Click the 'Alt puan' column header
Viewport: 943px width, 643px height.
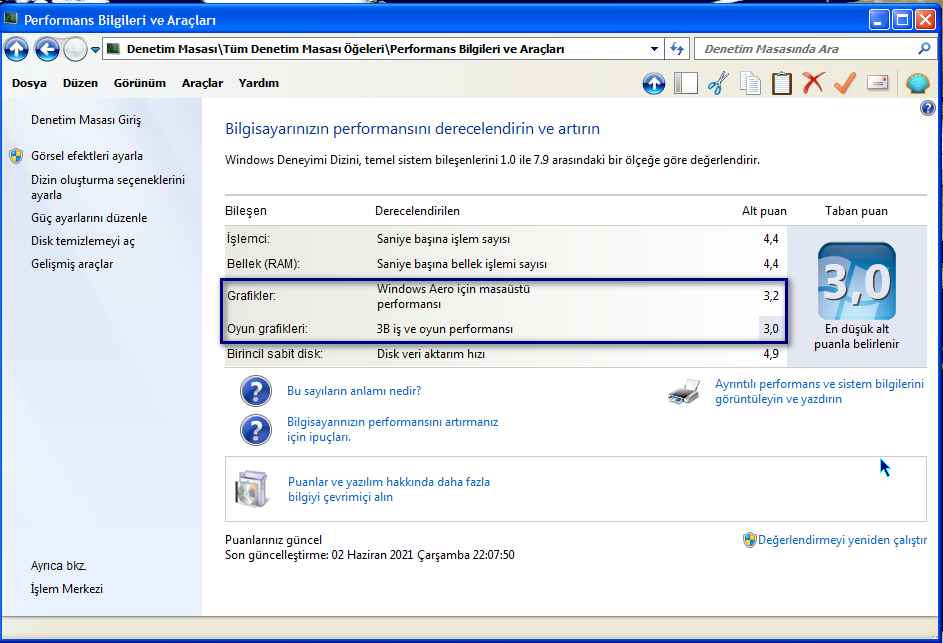764,211
